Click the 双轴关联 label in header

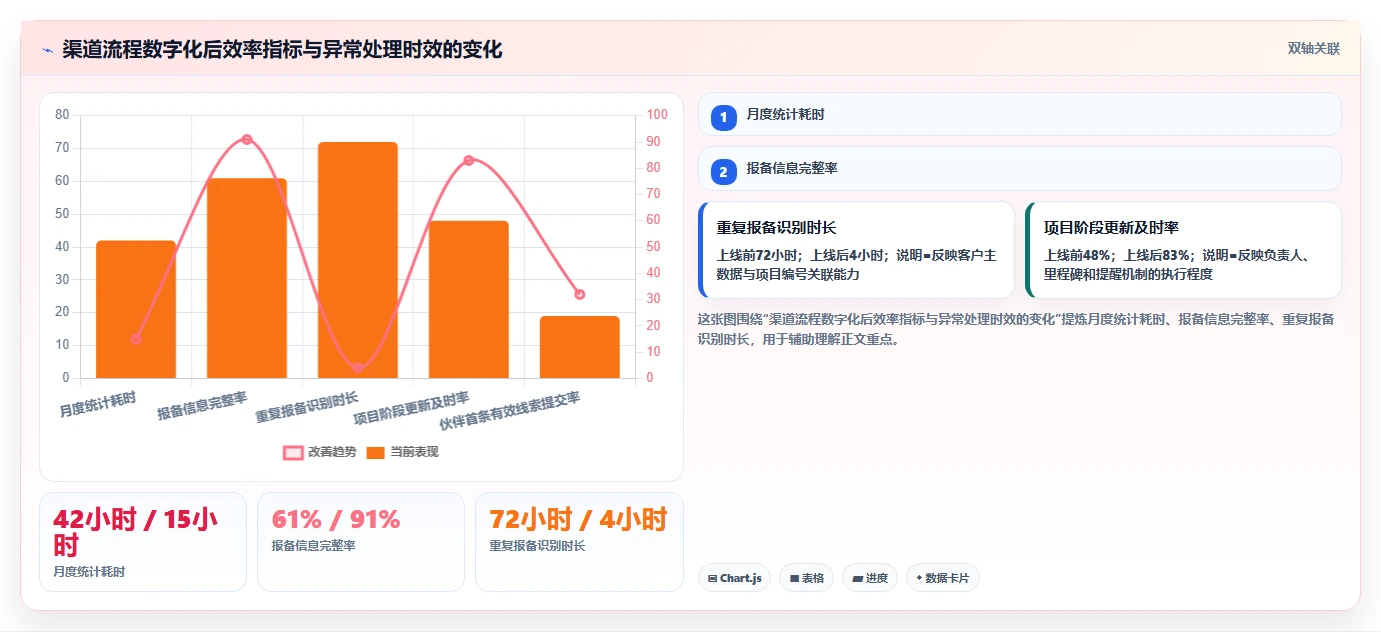pyautogui.click(x=1313, y=48)
